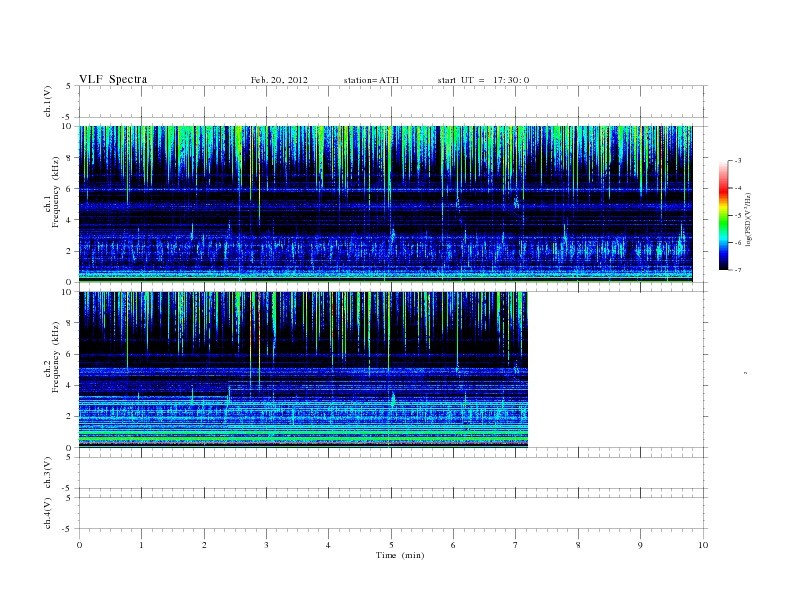The width and height of the screenshot is (792, 612).
Task: Click time axis tick label "1"
Action: pyautogui.click(x=141, y=545)
